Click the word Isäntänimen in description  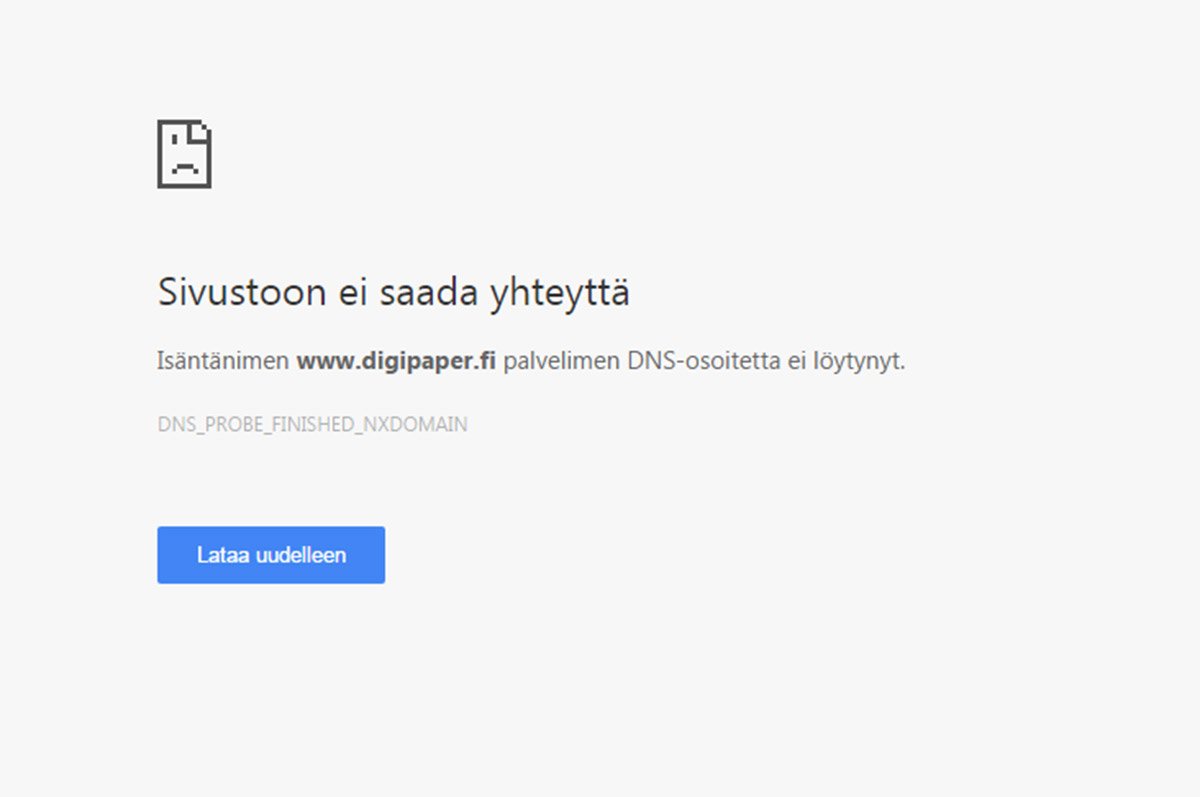[x=223, y=361]
